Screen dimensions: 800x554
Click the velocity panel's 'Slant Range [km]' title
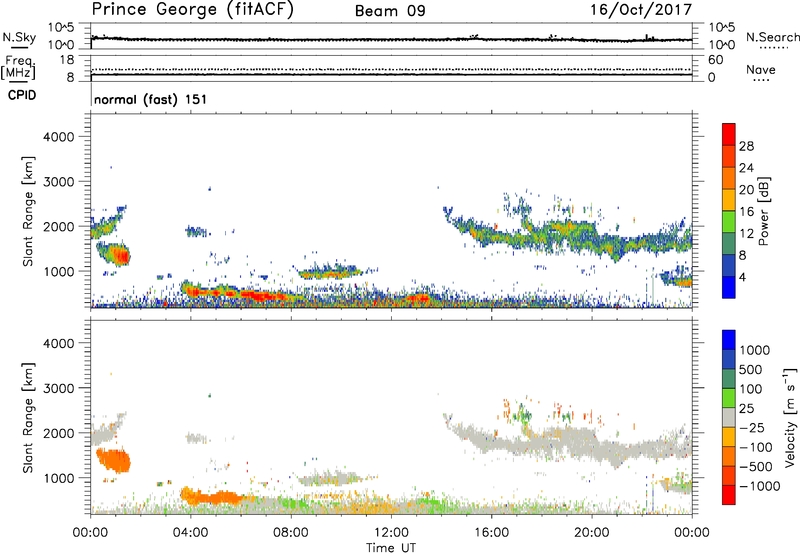coord(28,417)
